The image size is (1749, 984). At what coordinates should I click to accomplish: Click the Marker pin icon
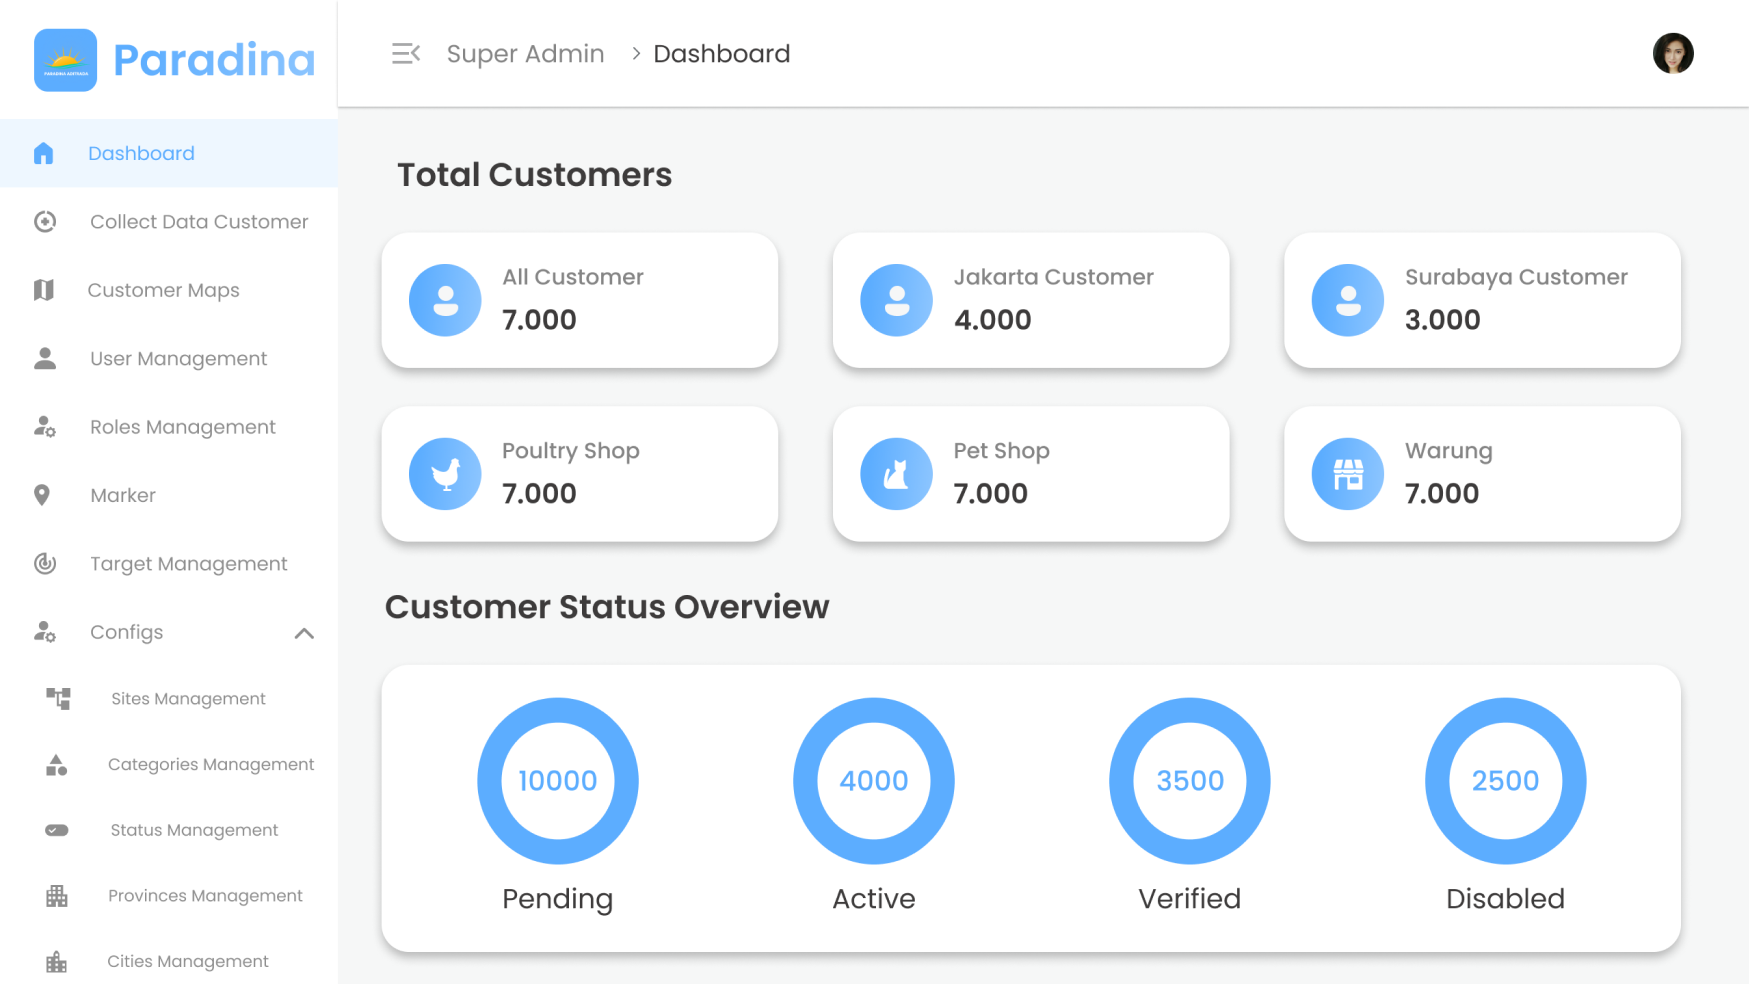tap(42, 495)
